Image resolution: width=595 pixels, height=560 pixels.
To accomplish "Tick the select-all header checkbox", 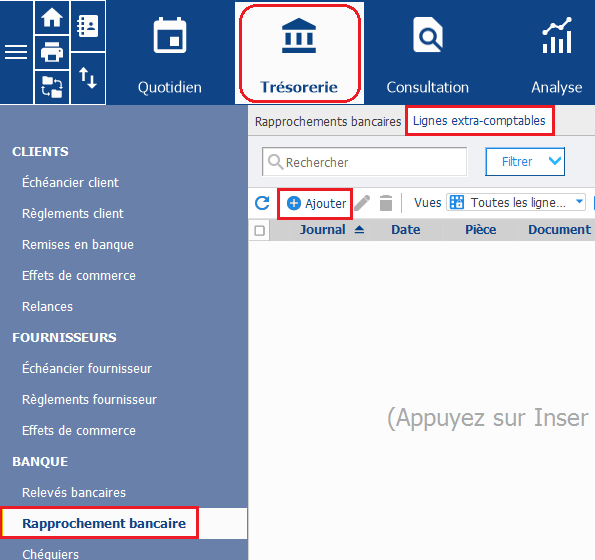I will click(x=260, y=230).
